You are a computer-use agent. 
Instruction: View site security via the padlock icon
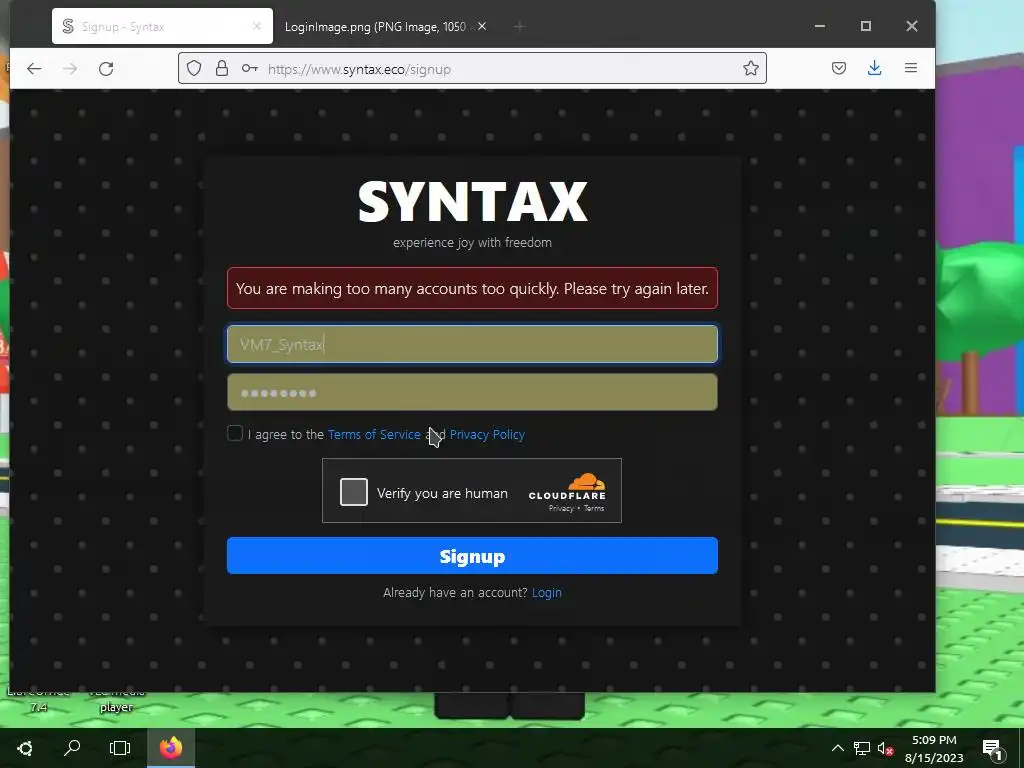[x=222, y=69]
